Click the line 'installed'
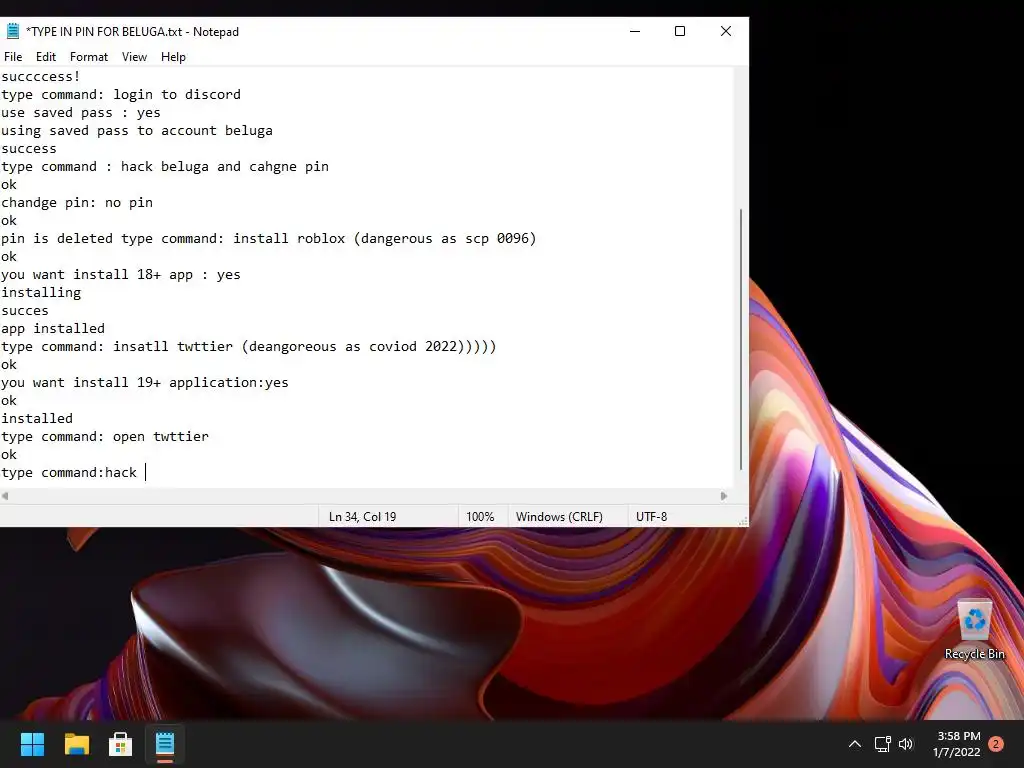1024x768 pixels. [x=37, y=419]
